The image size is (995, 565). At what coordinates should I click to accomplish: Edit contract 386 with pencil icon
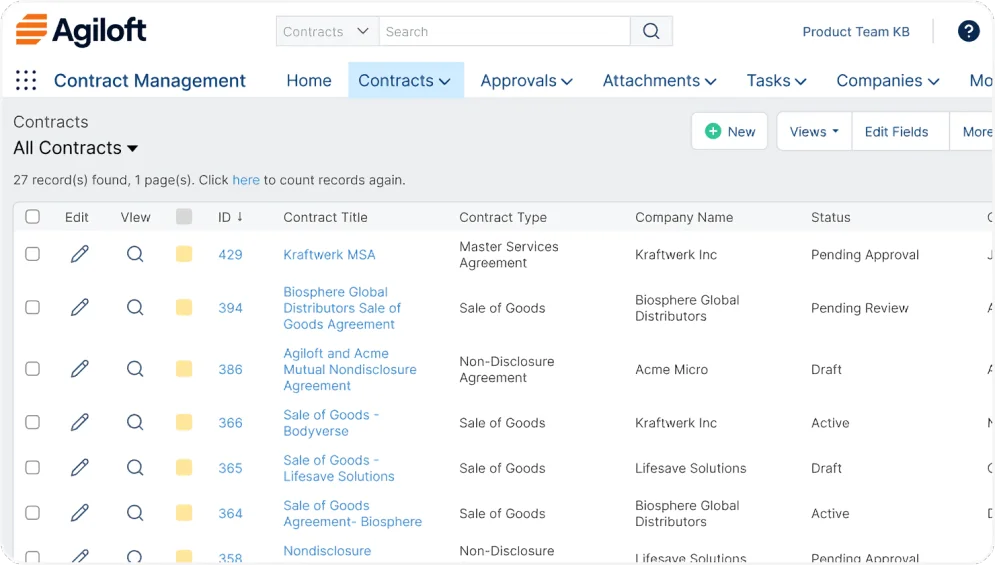pos(79,369)
